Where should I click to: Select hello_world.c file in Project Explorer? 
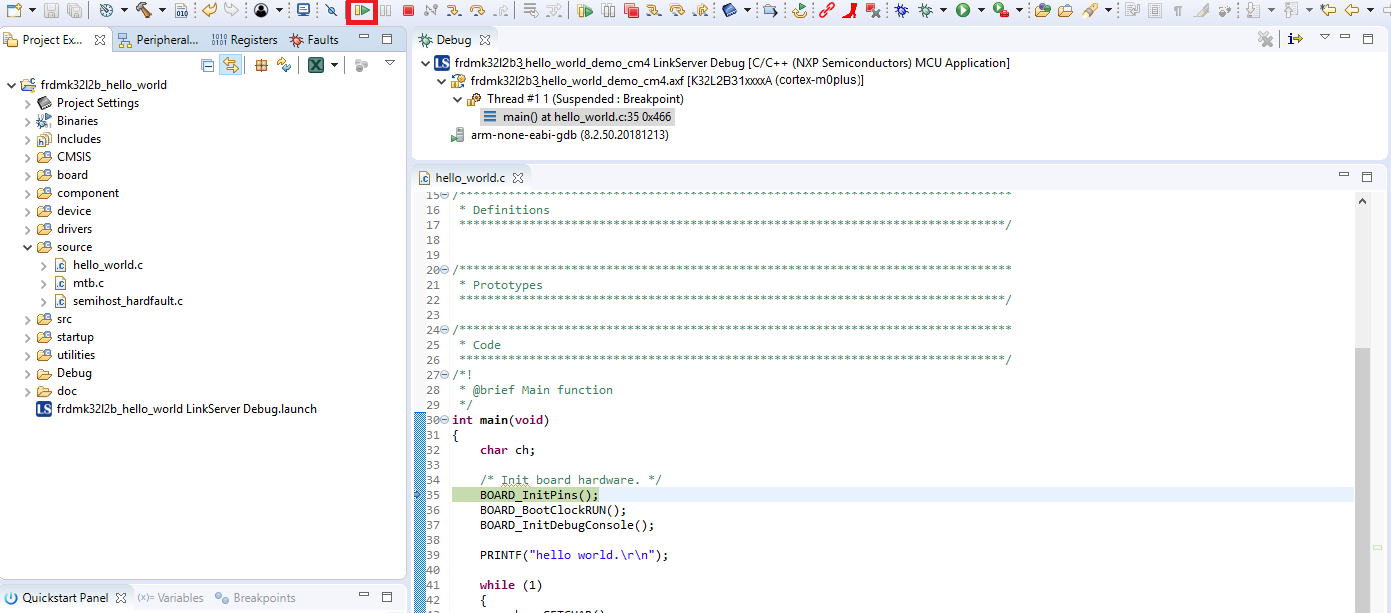107,265
